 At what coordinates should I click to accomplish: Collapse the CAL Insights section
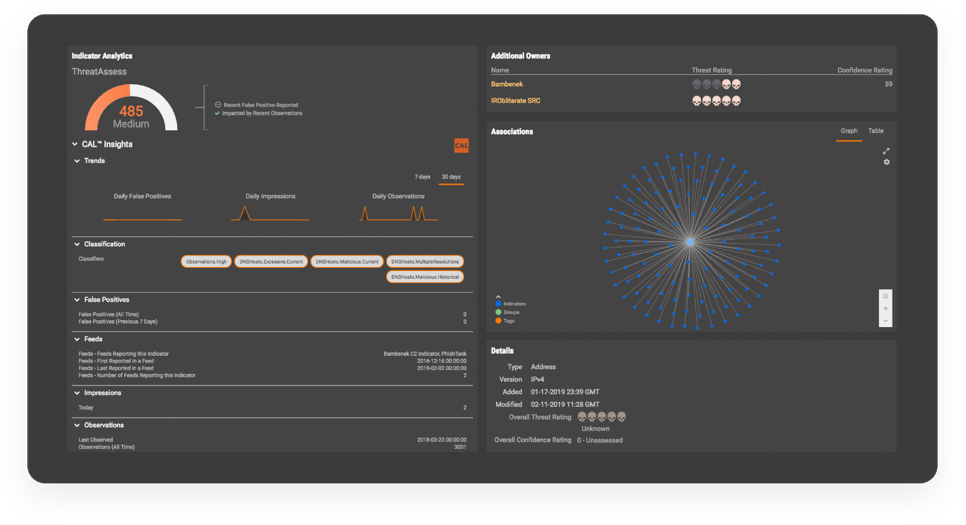[75, 144]
